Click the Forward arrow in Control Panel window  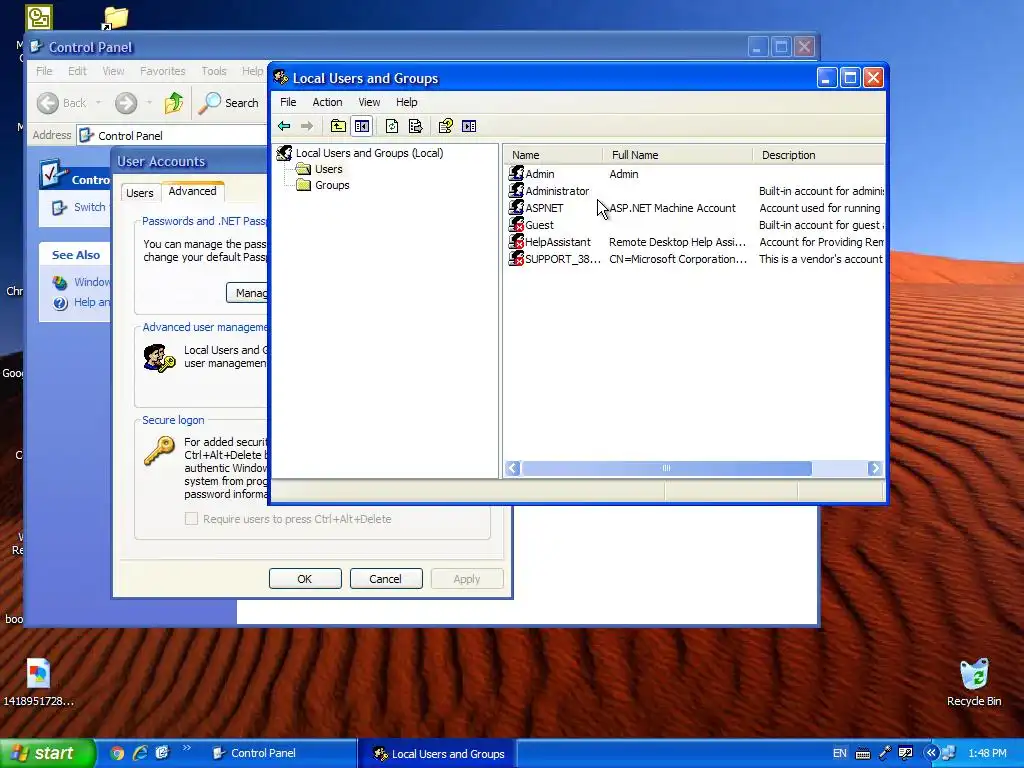(x=126, y=103)
